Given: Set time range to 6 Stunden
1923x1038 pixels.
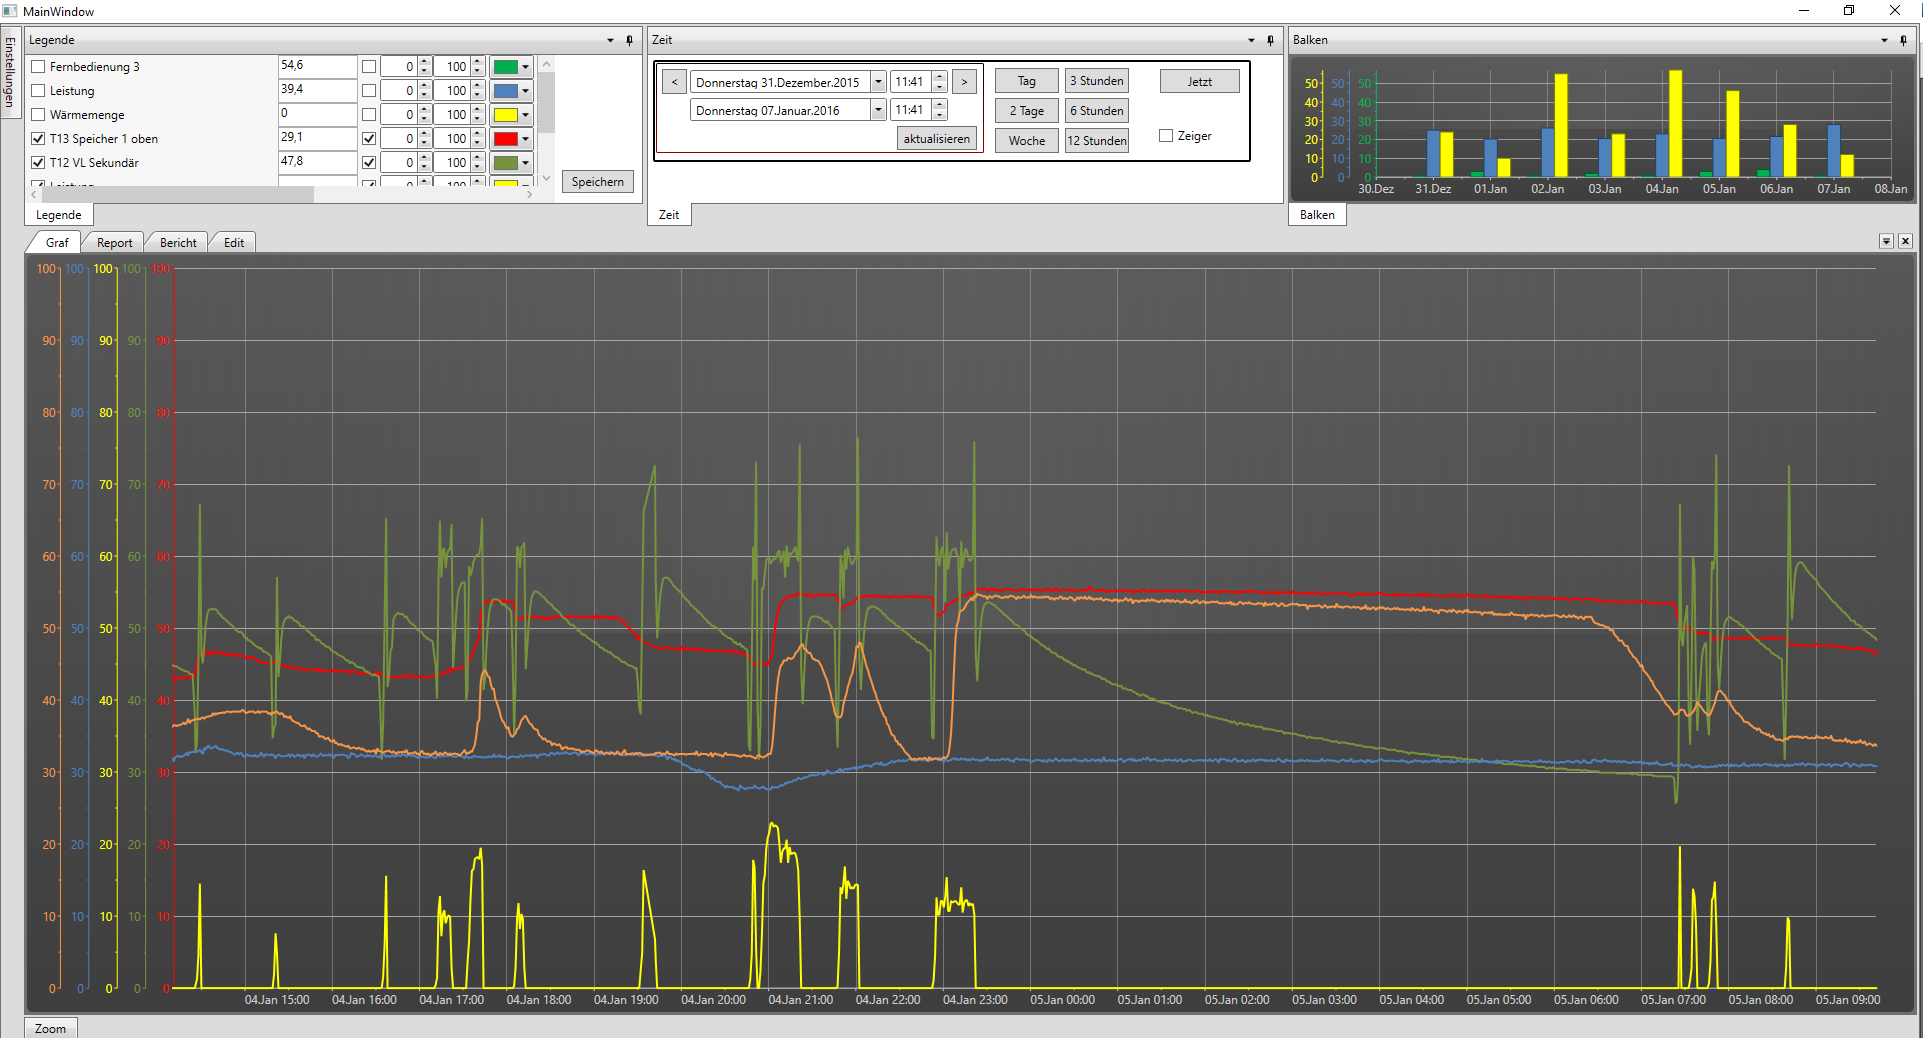Looking at the screenshot, I should pos(1097,111).
